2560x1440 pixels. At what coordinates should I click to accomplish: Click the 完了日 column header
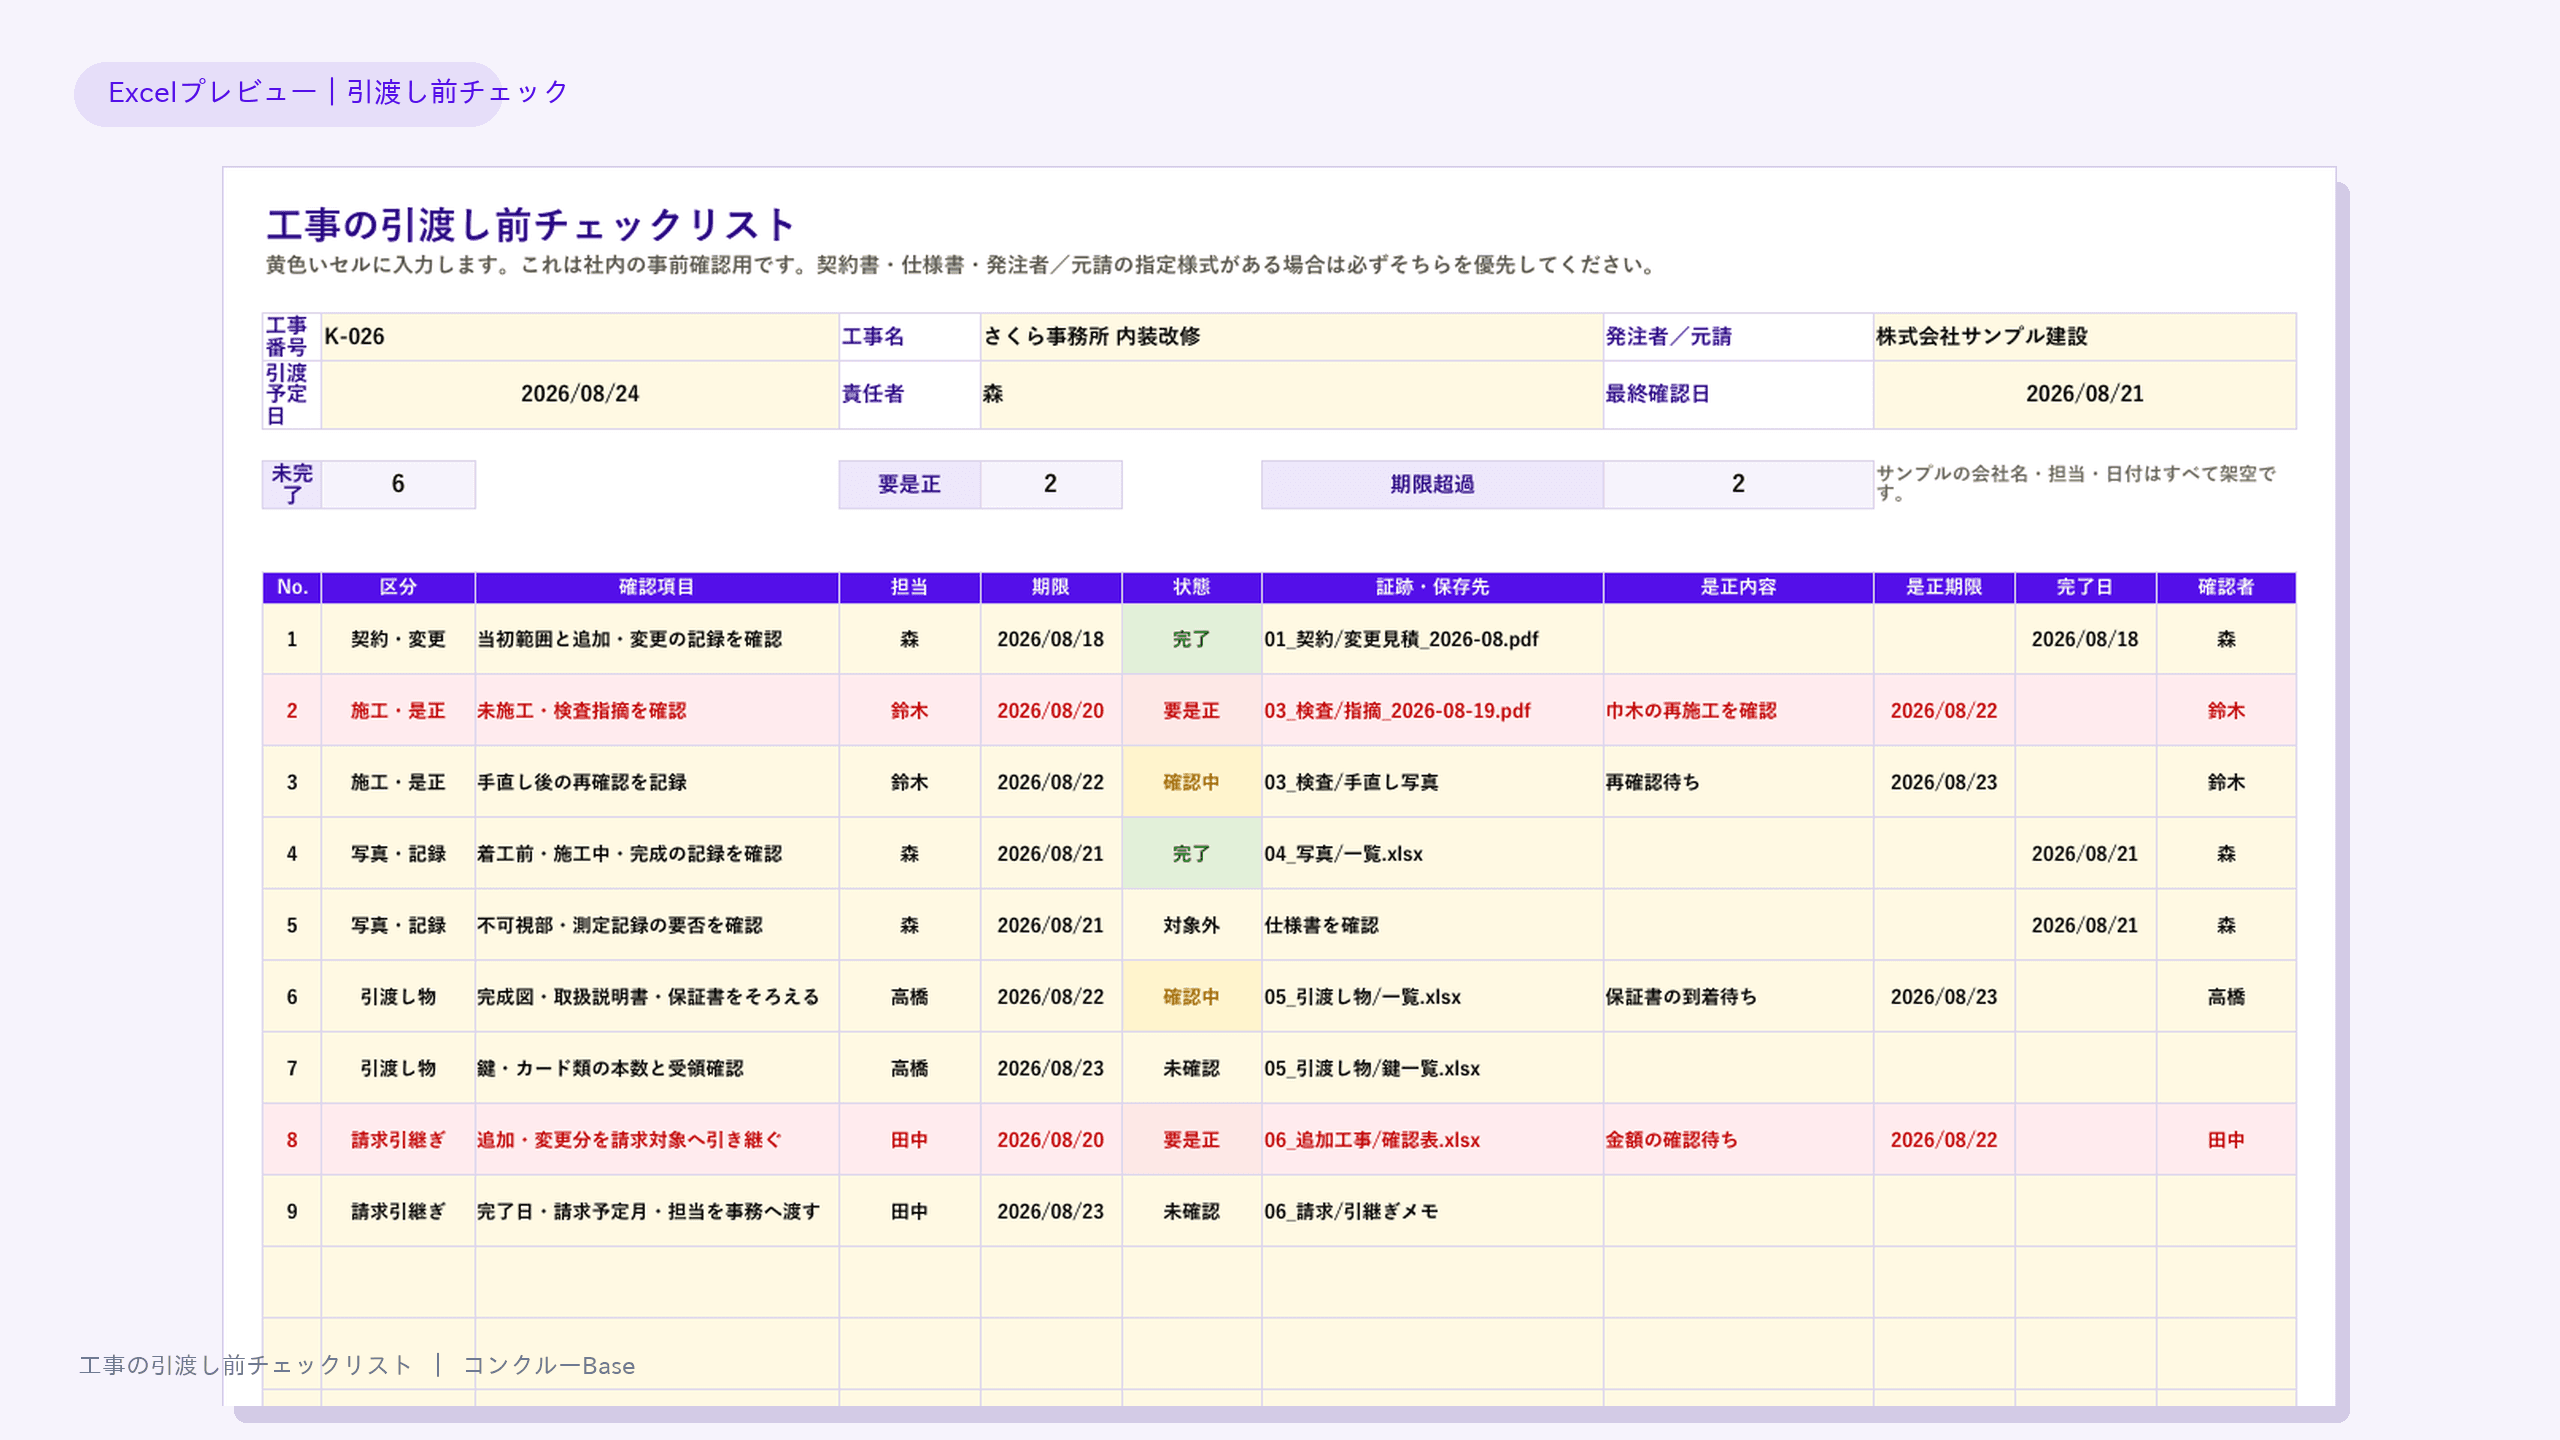2084,587
